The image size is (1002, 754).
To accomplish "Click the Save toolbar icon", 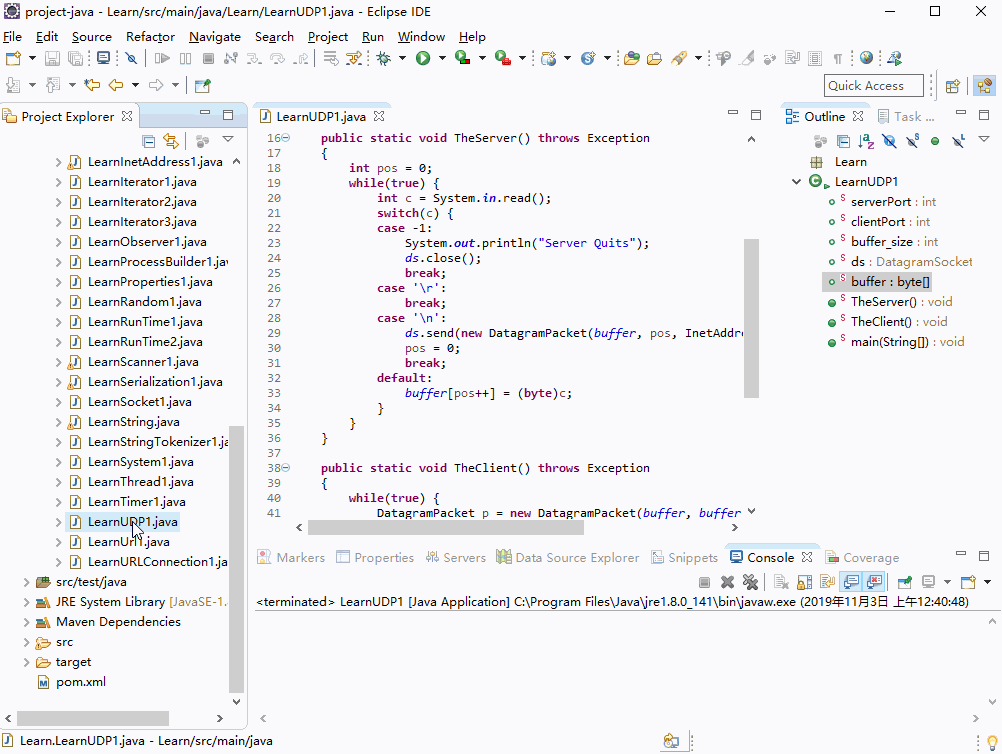I will [x=52, y=59].
